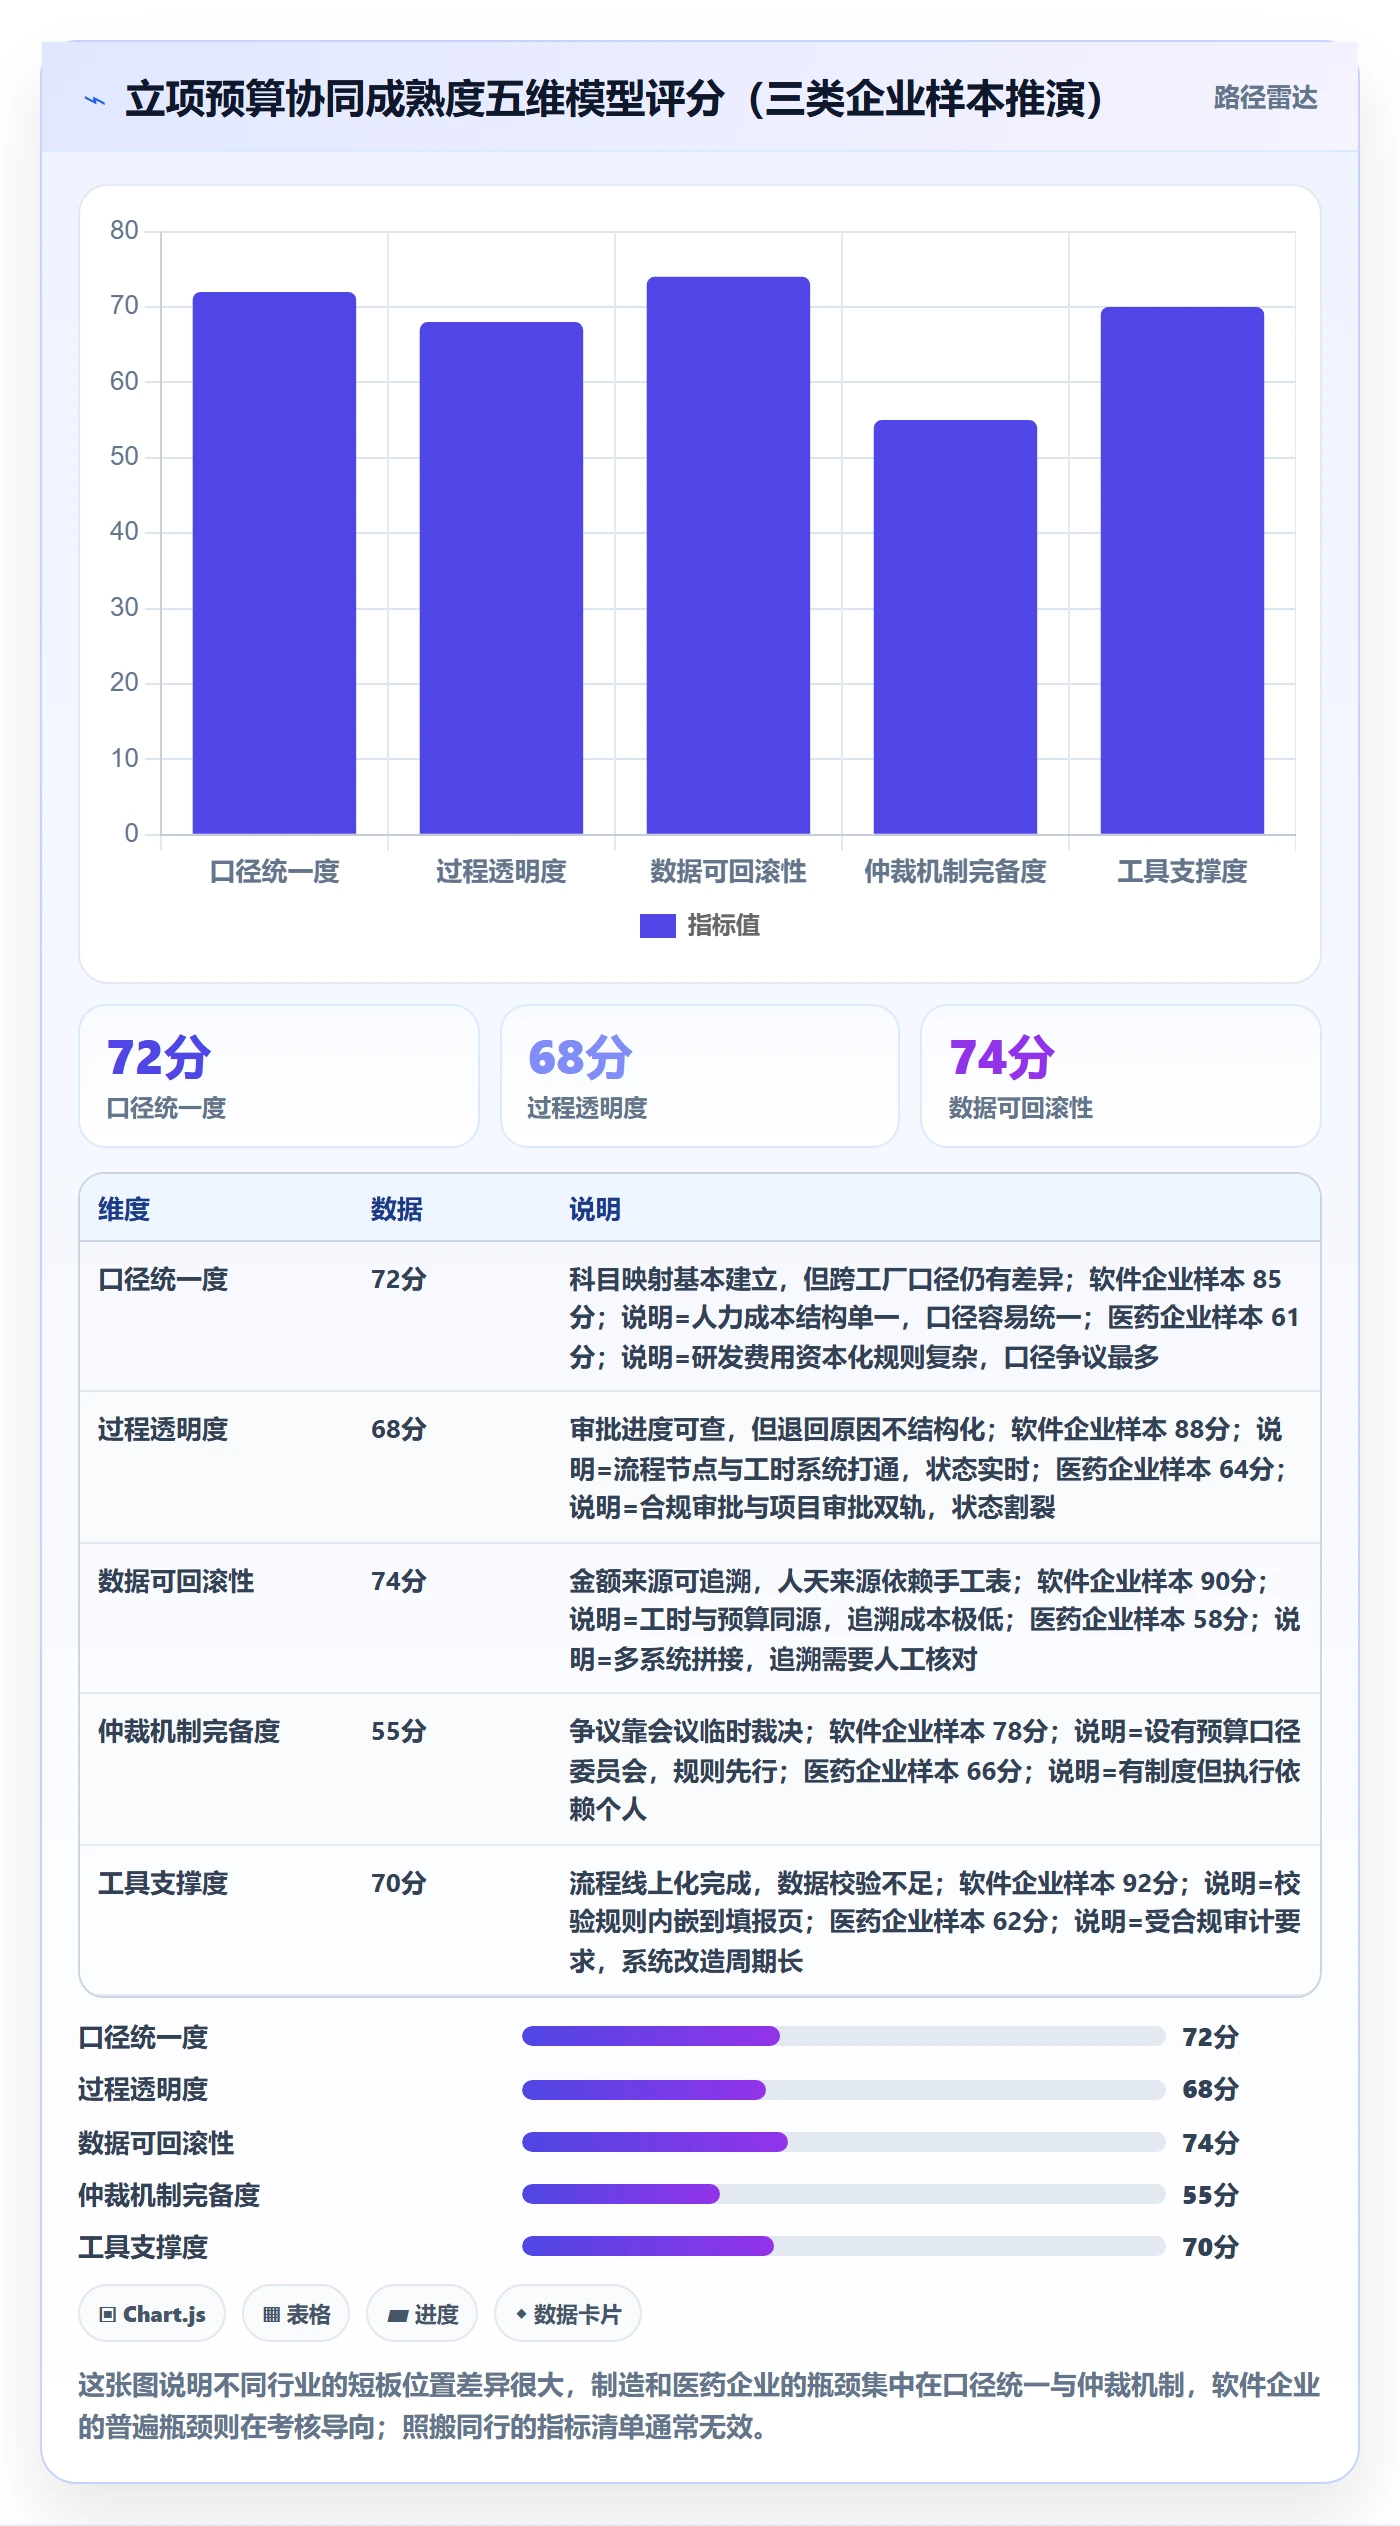1400x2526 pixels.
Task: Select the 表格 tag
Action: pos(296,2314)
